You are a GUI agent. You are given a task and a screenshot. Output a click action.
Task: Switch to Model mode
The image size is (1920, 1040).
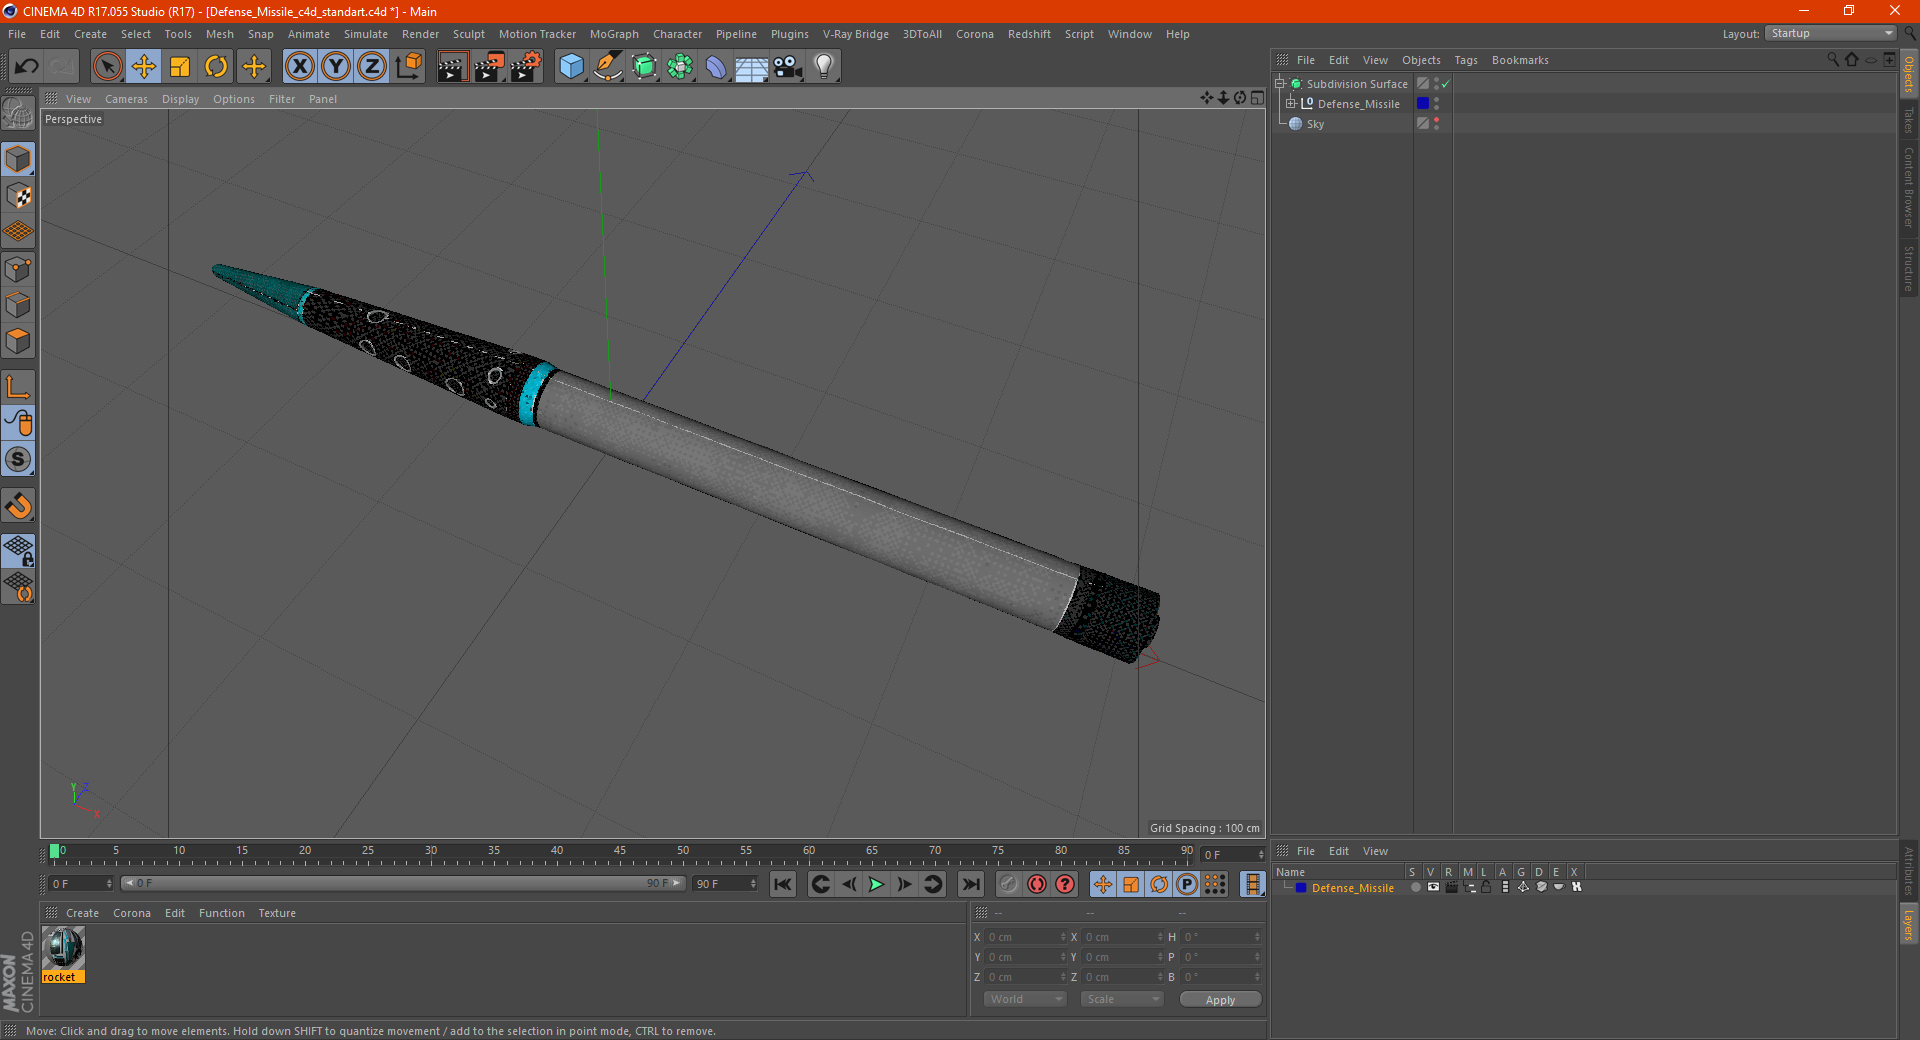coord(19,159)
